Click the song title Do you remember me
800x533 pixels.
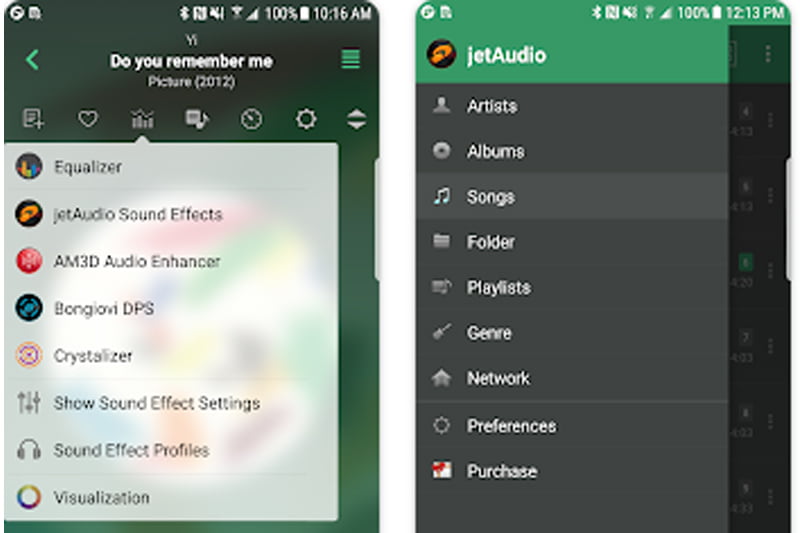[191, 61]
